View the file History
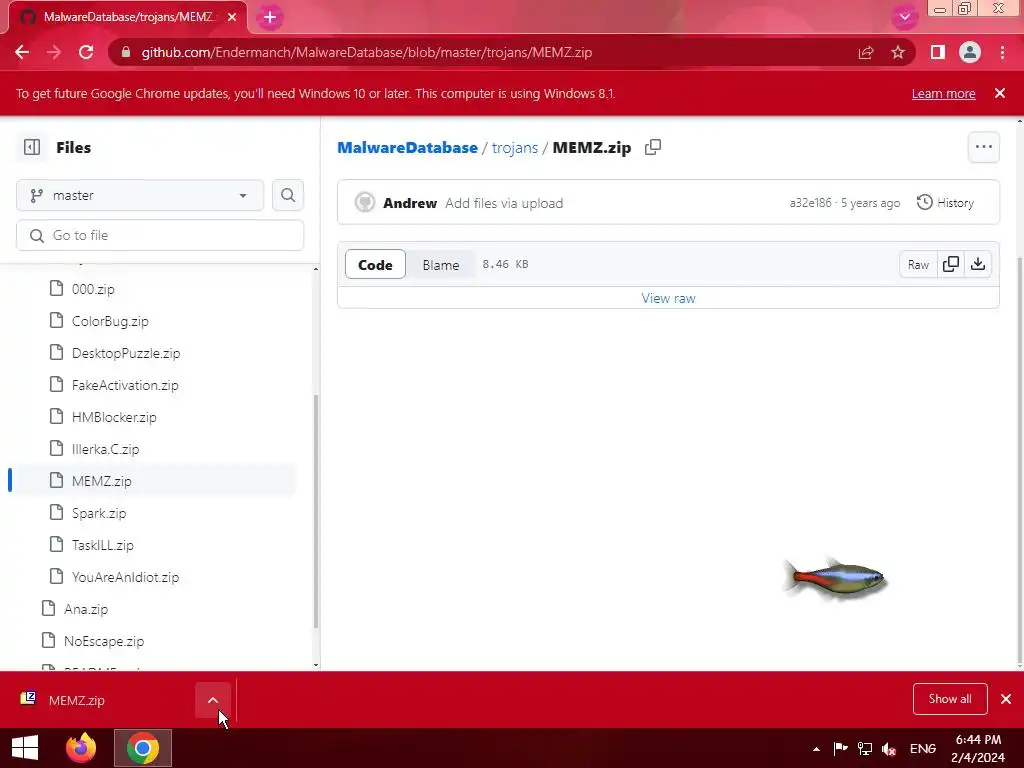The height and width of the screenshot is (768, 1024). click(x=945, y=202)
